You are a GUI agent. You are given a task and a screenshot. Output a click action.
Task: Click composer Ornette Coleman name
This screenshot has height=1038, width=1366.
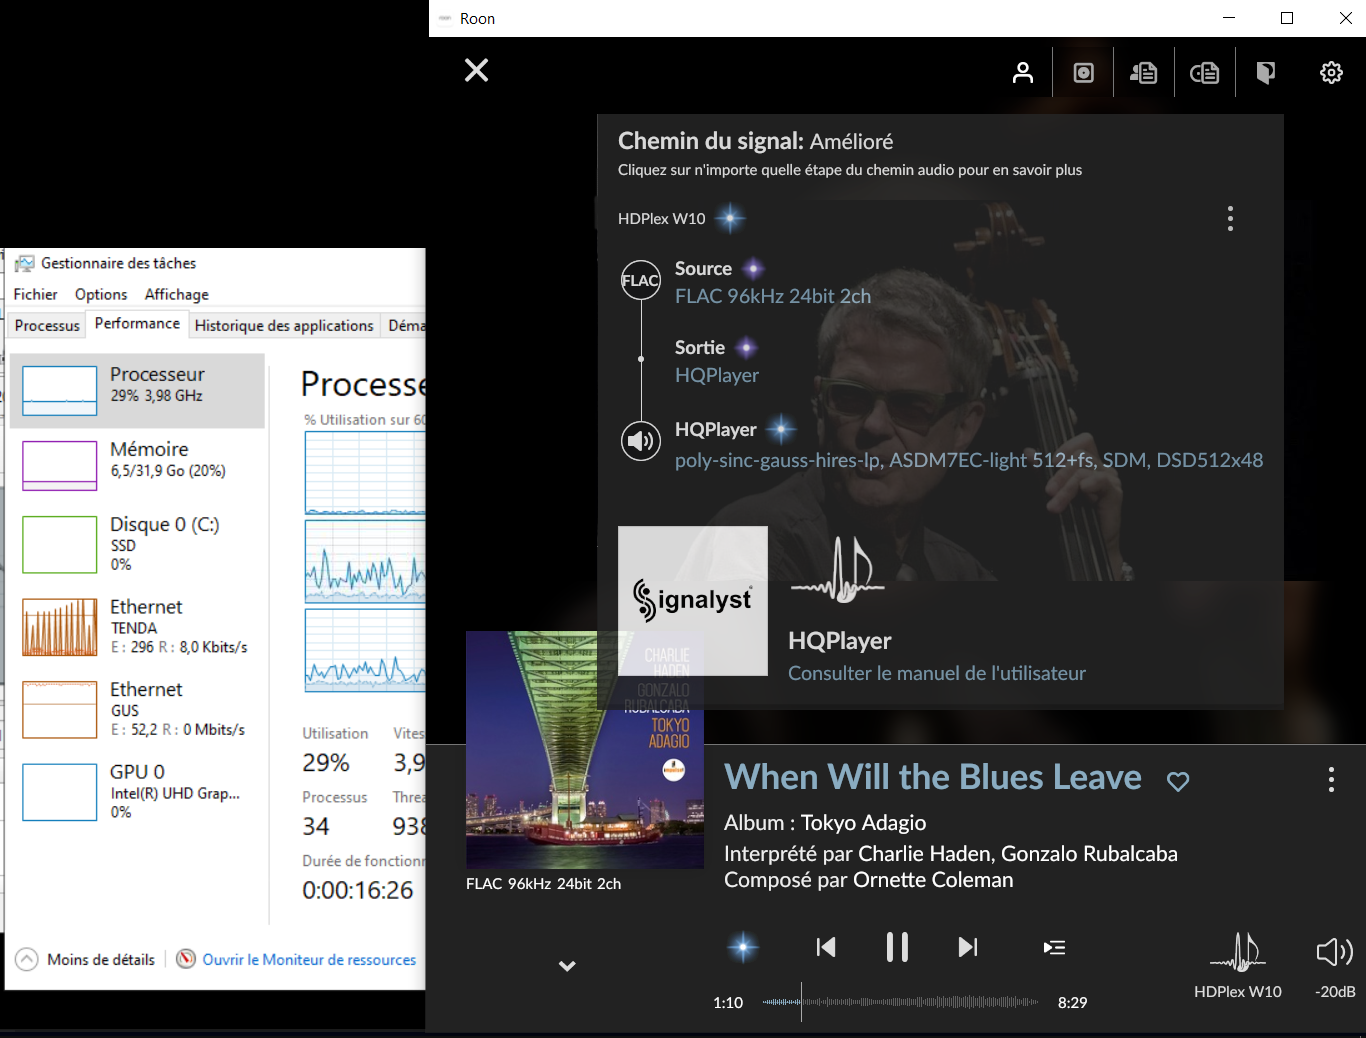click(x=932, y=880)
